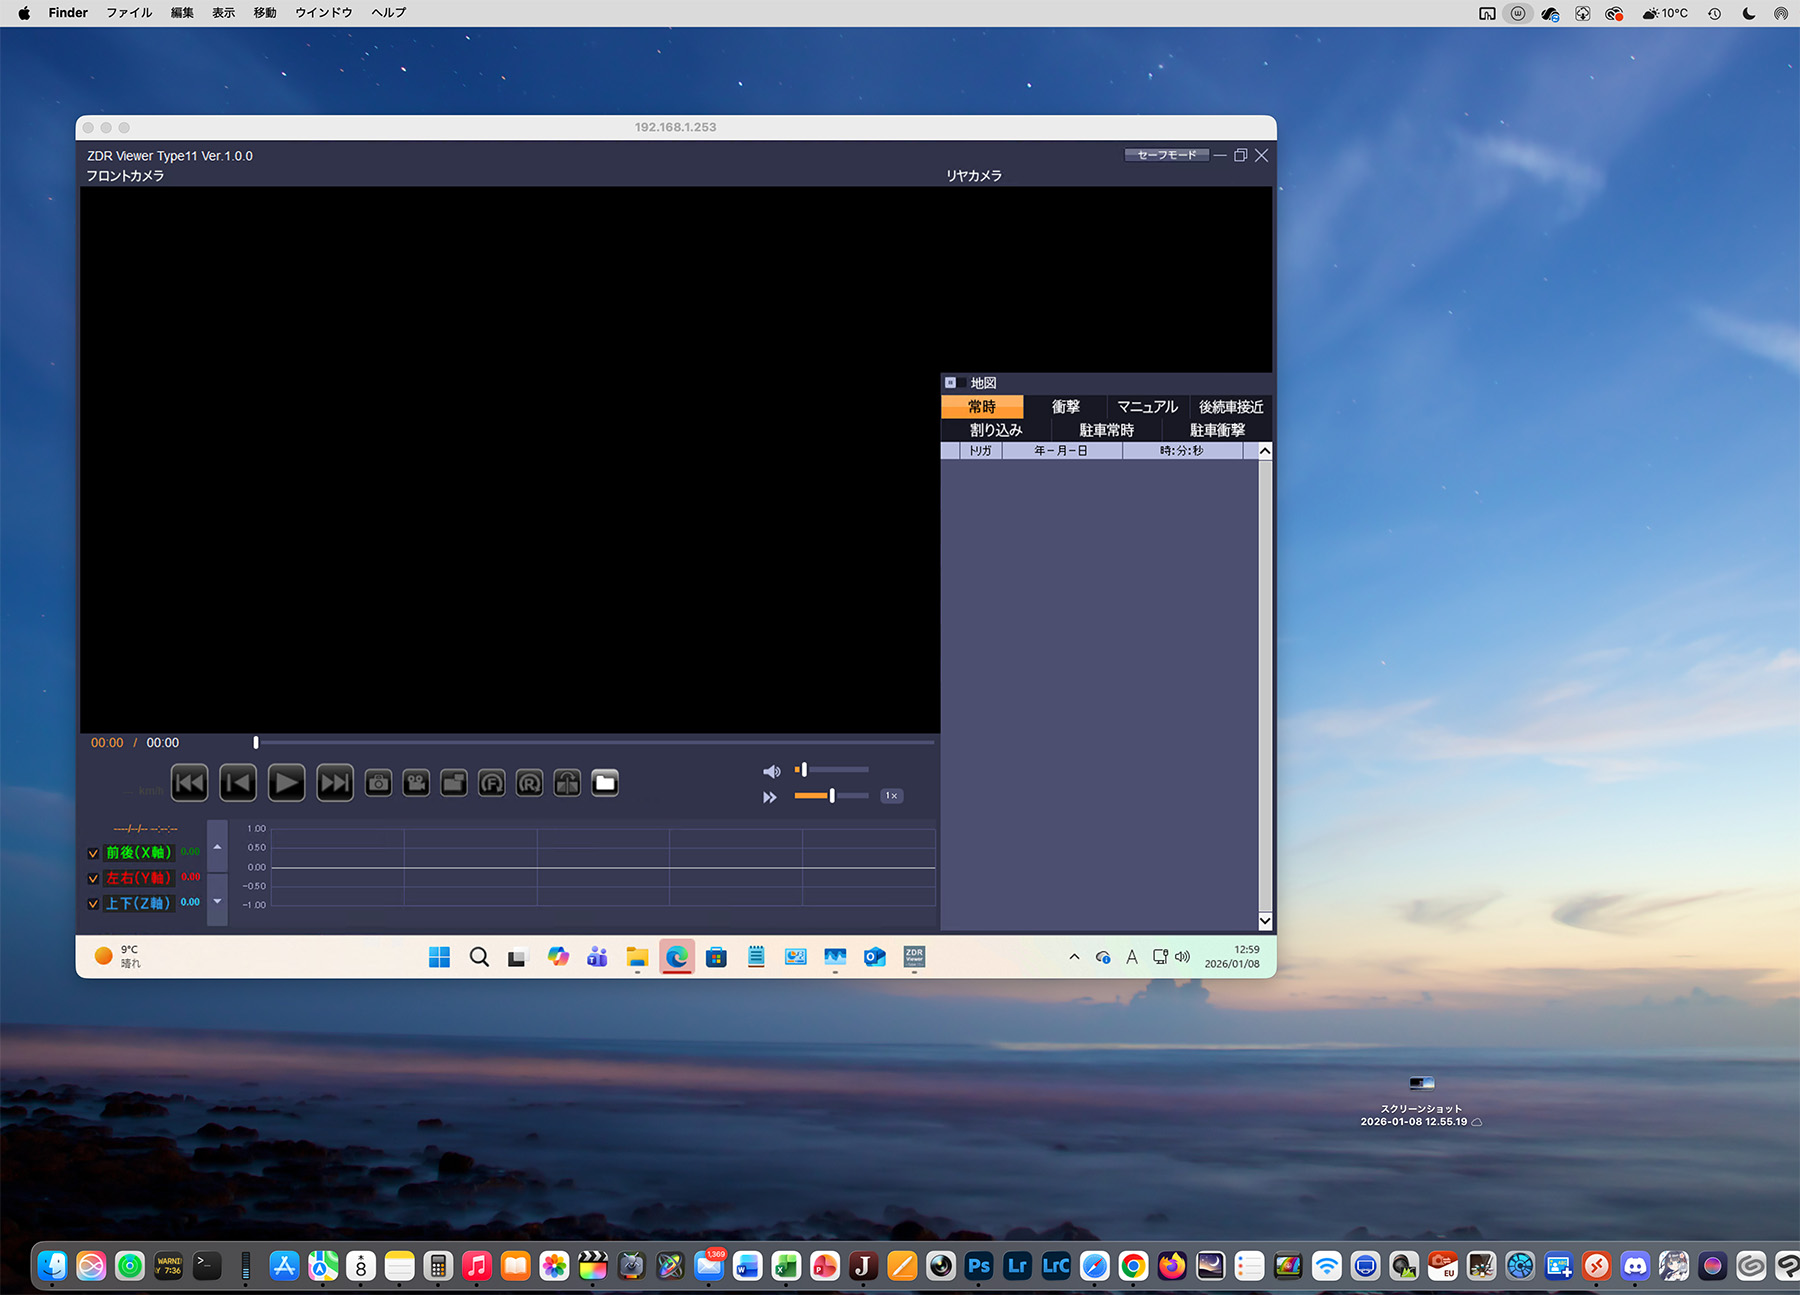
Task: Click the flip image icon
Action: (x=567, y=783)
